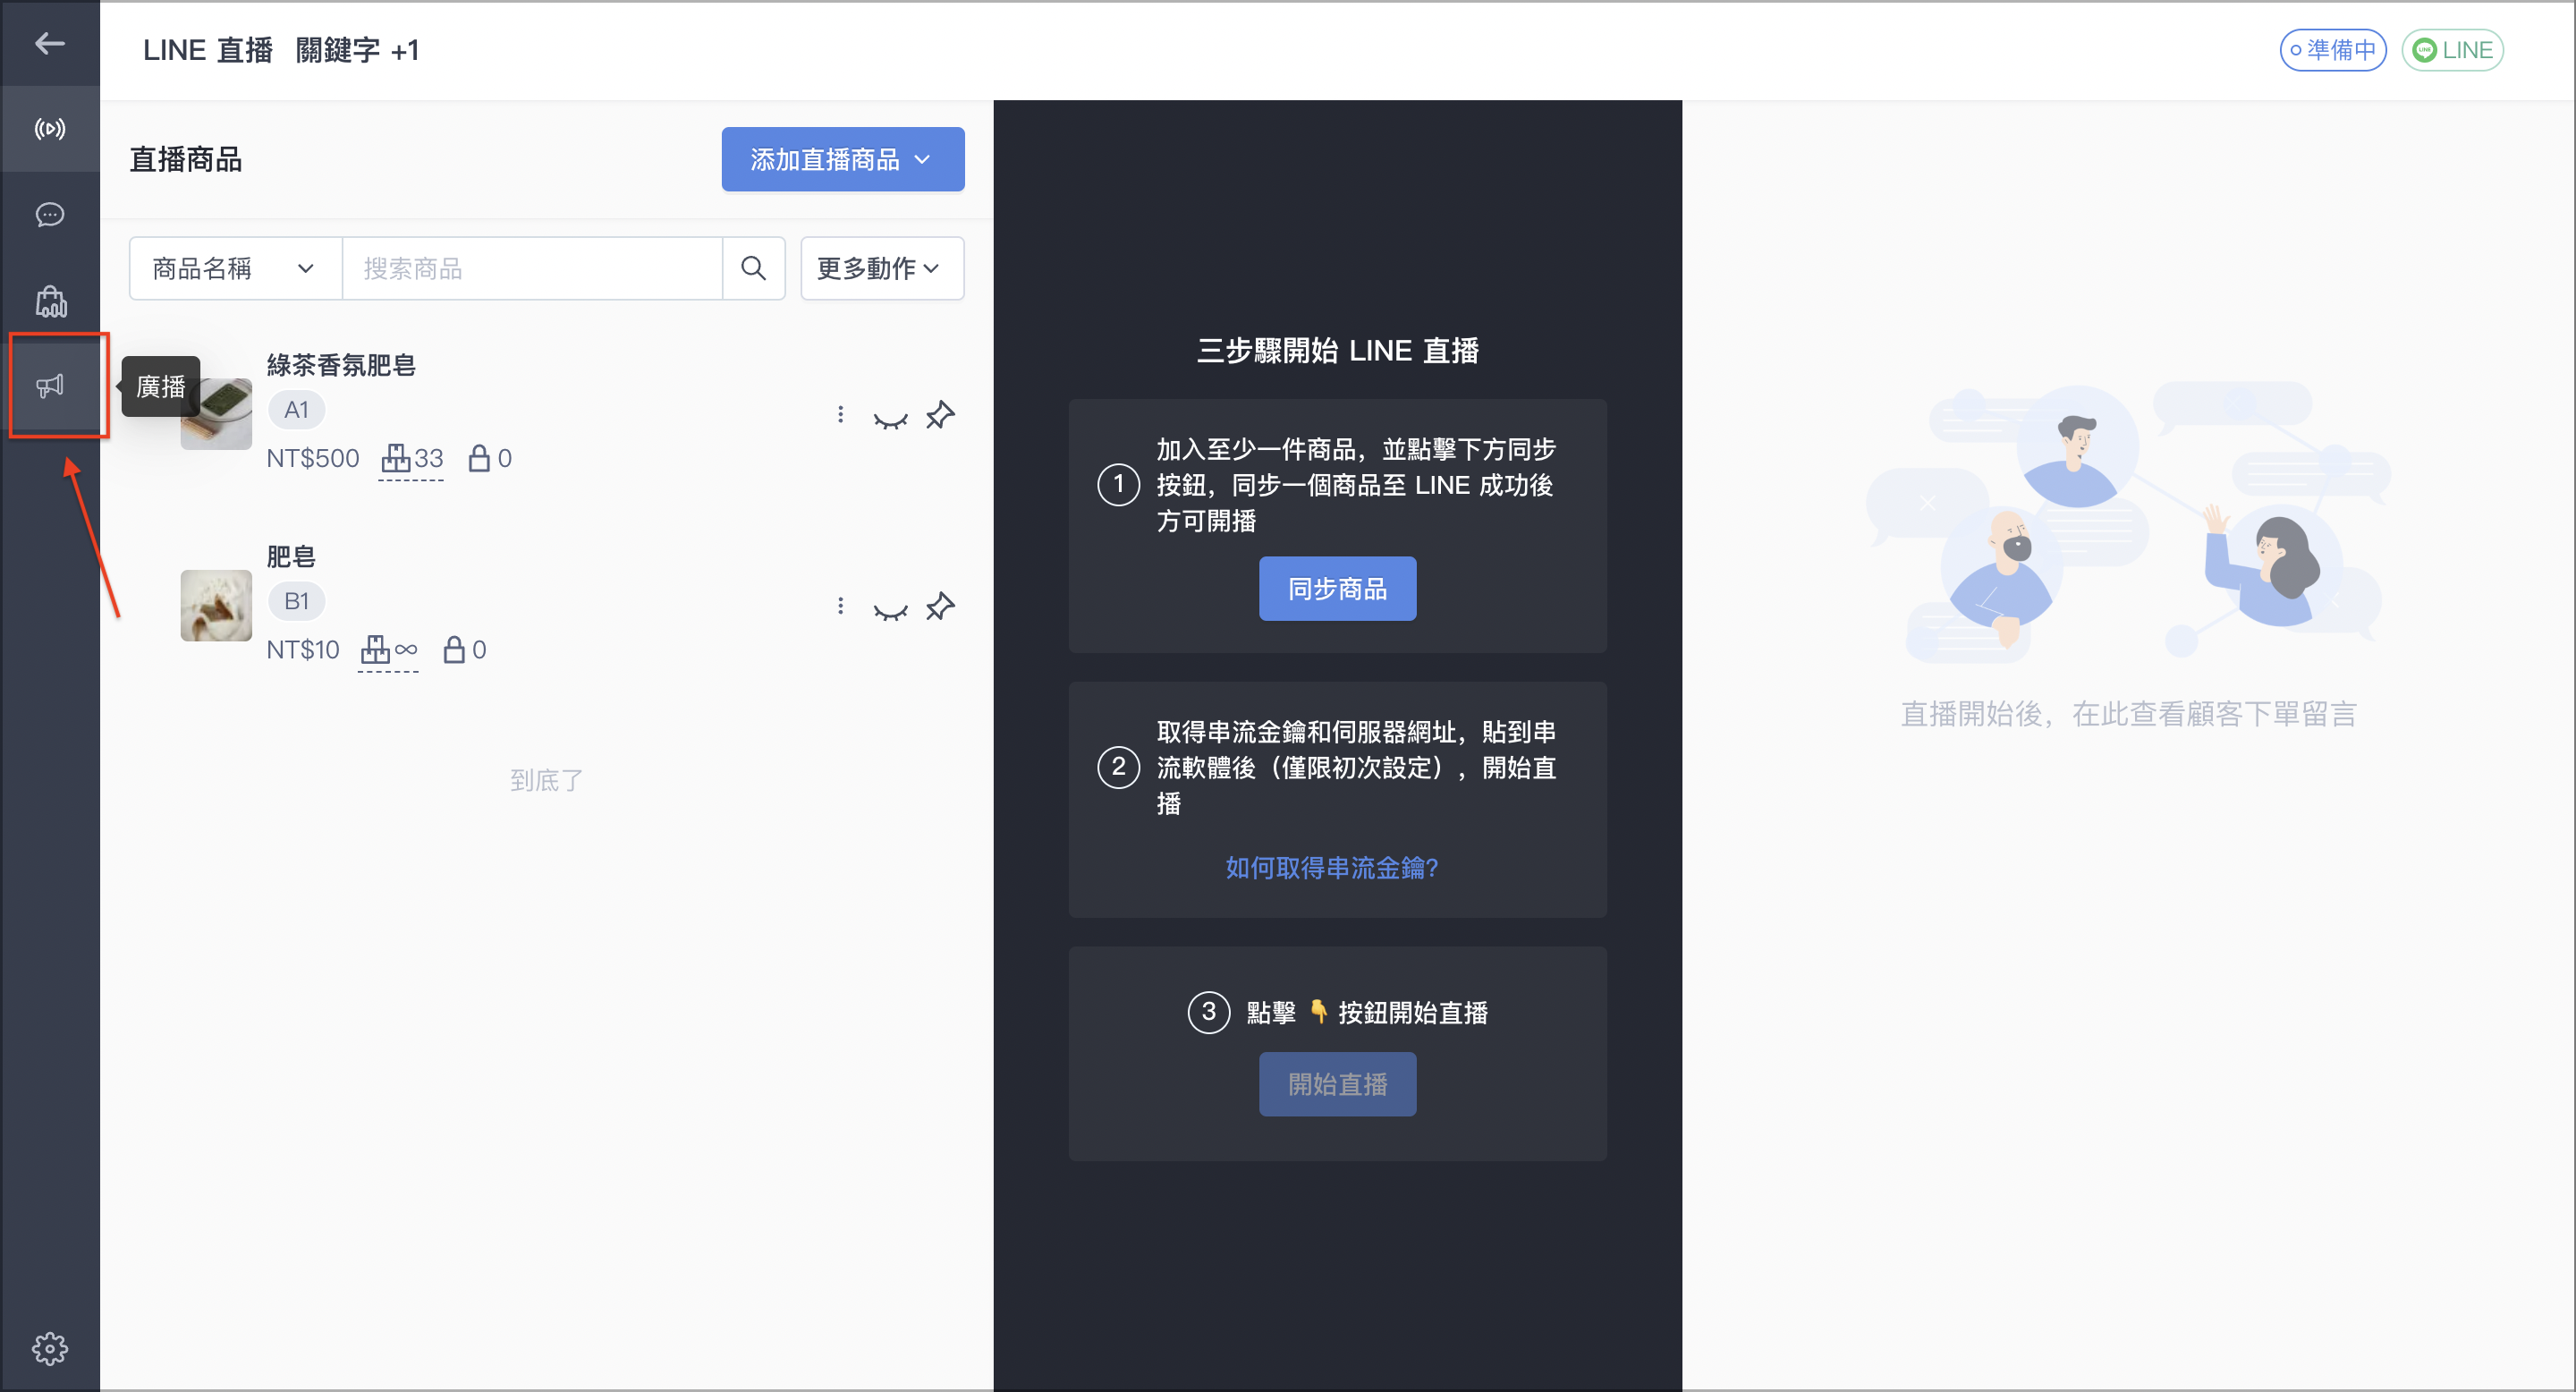The width and height of the screenshot is (2576, 1392).
Task: Open the shopping bag stats sidebar icon
Action: click(50, 301)
